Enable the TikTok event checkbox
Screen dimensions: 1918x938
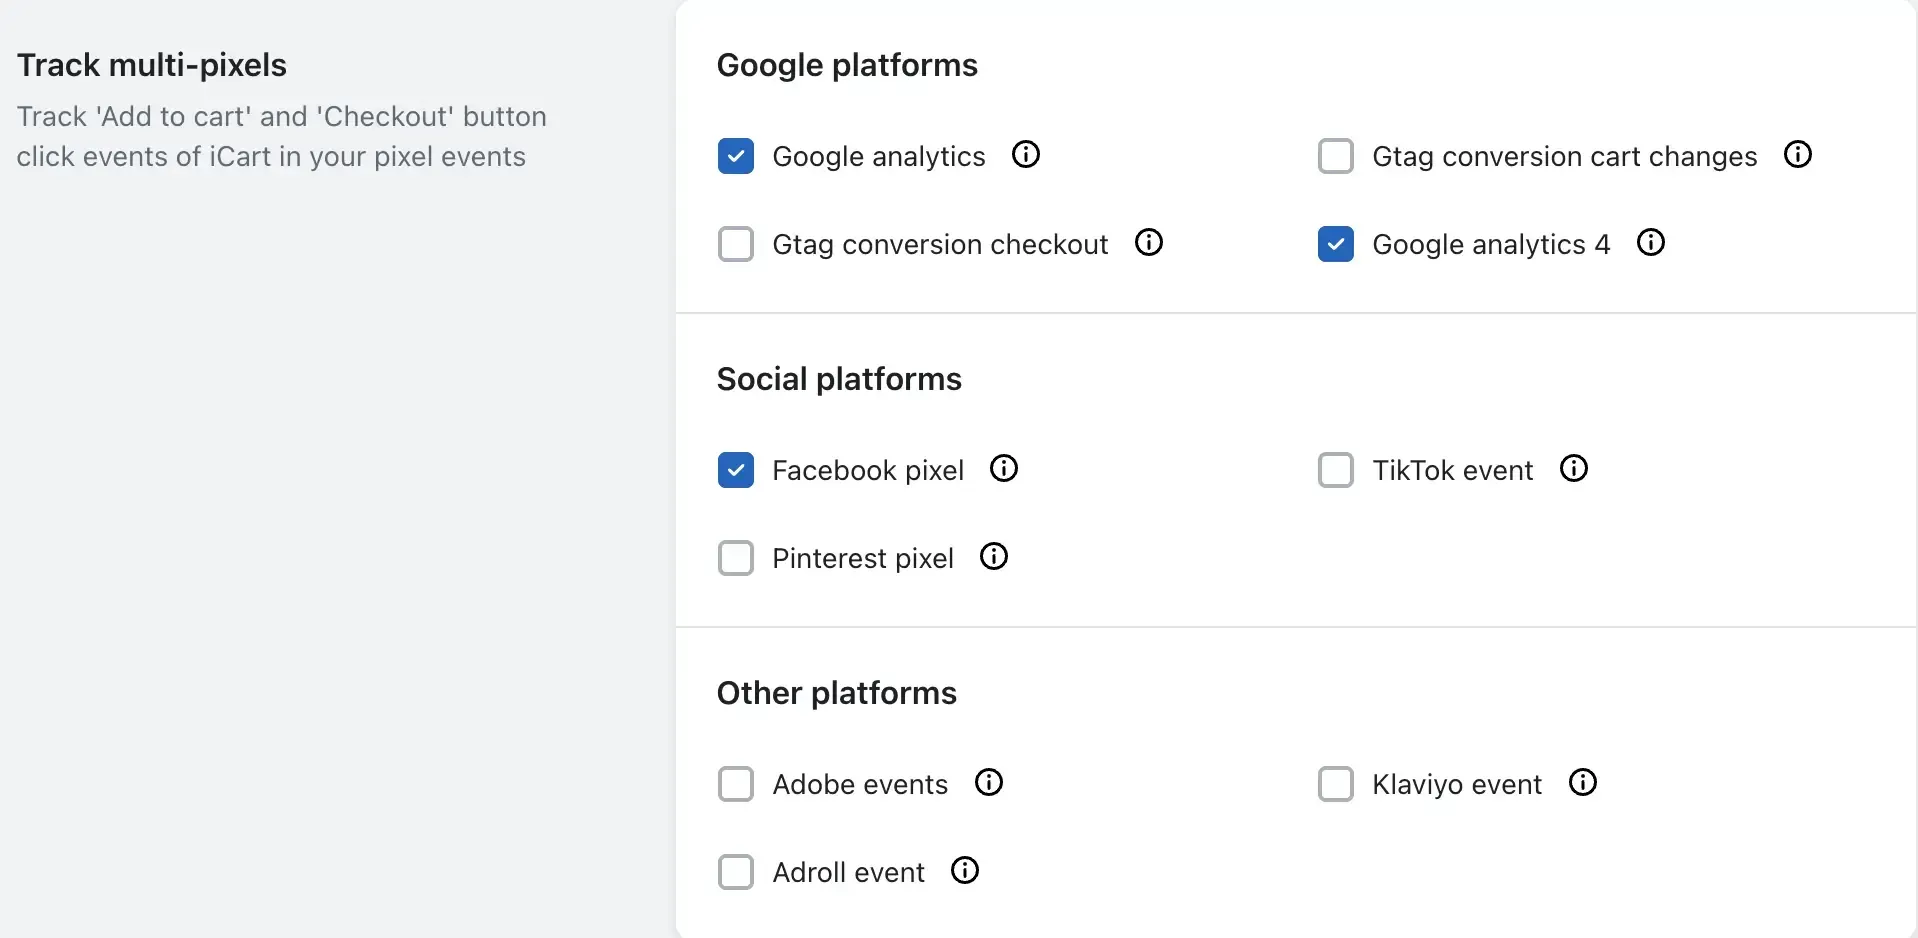click(x=1336, y=470)
